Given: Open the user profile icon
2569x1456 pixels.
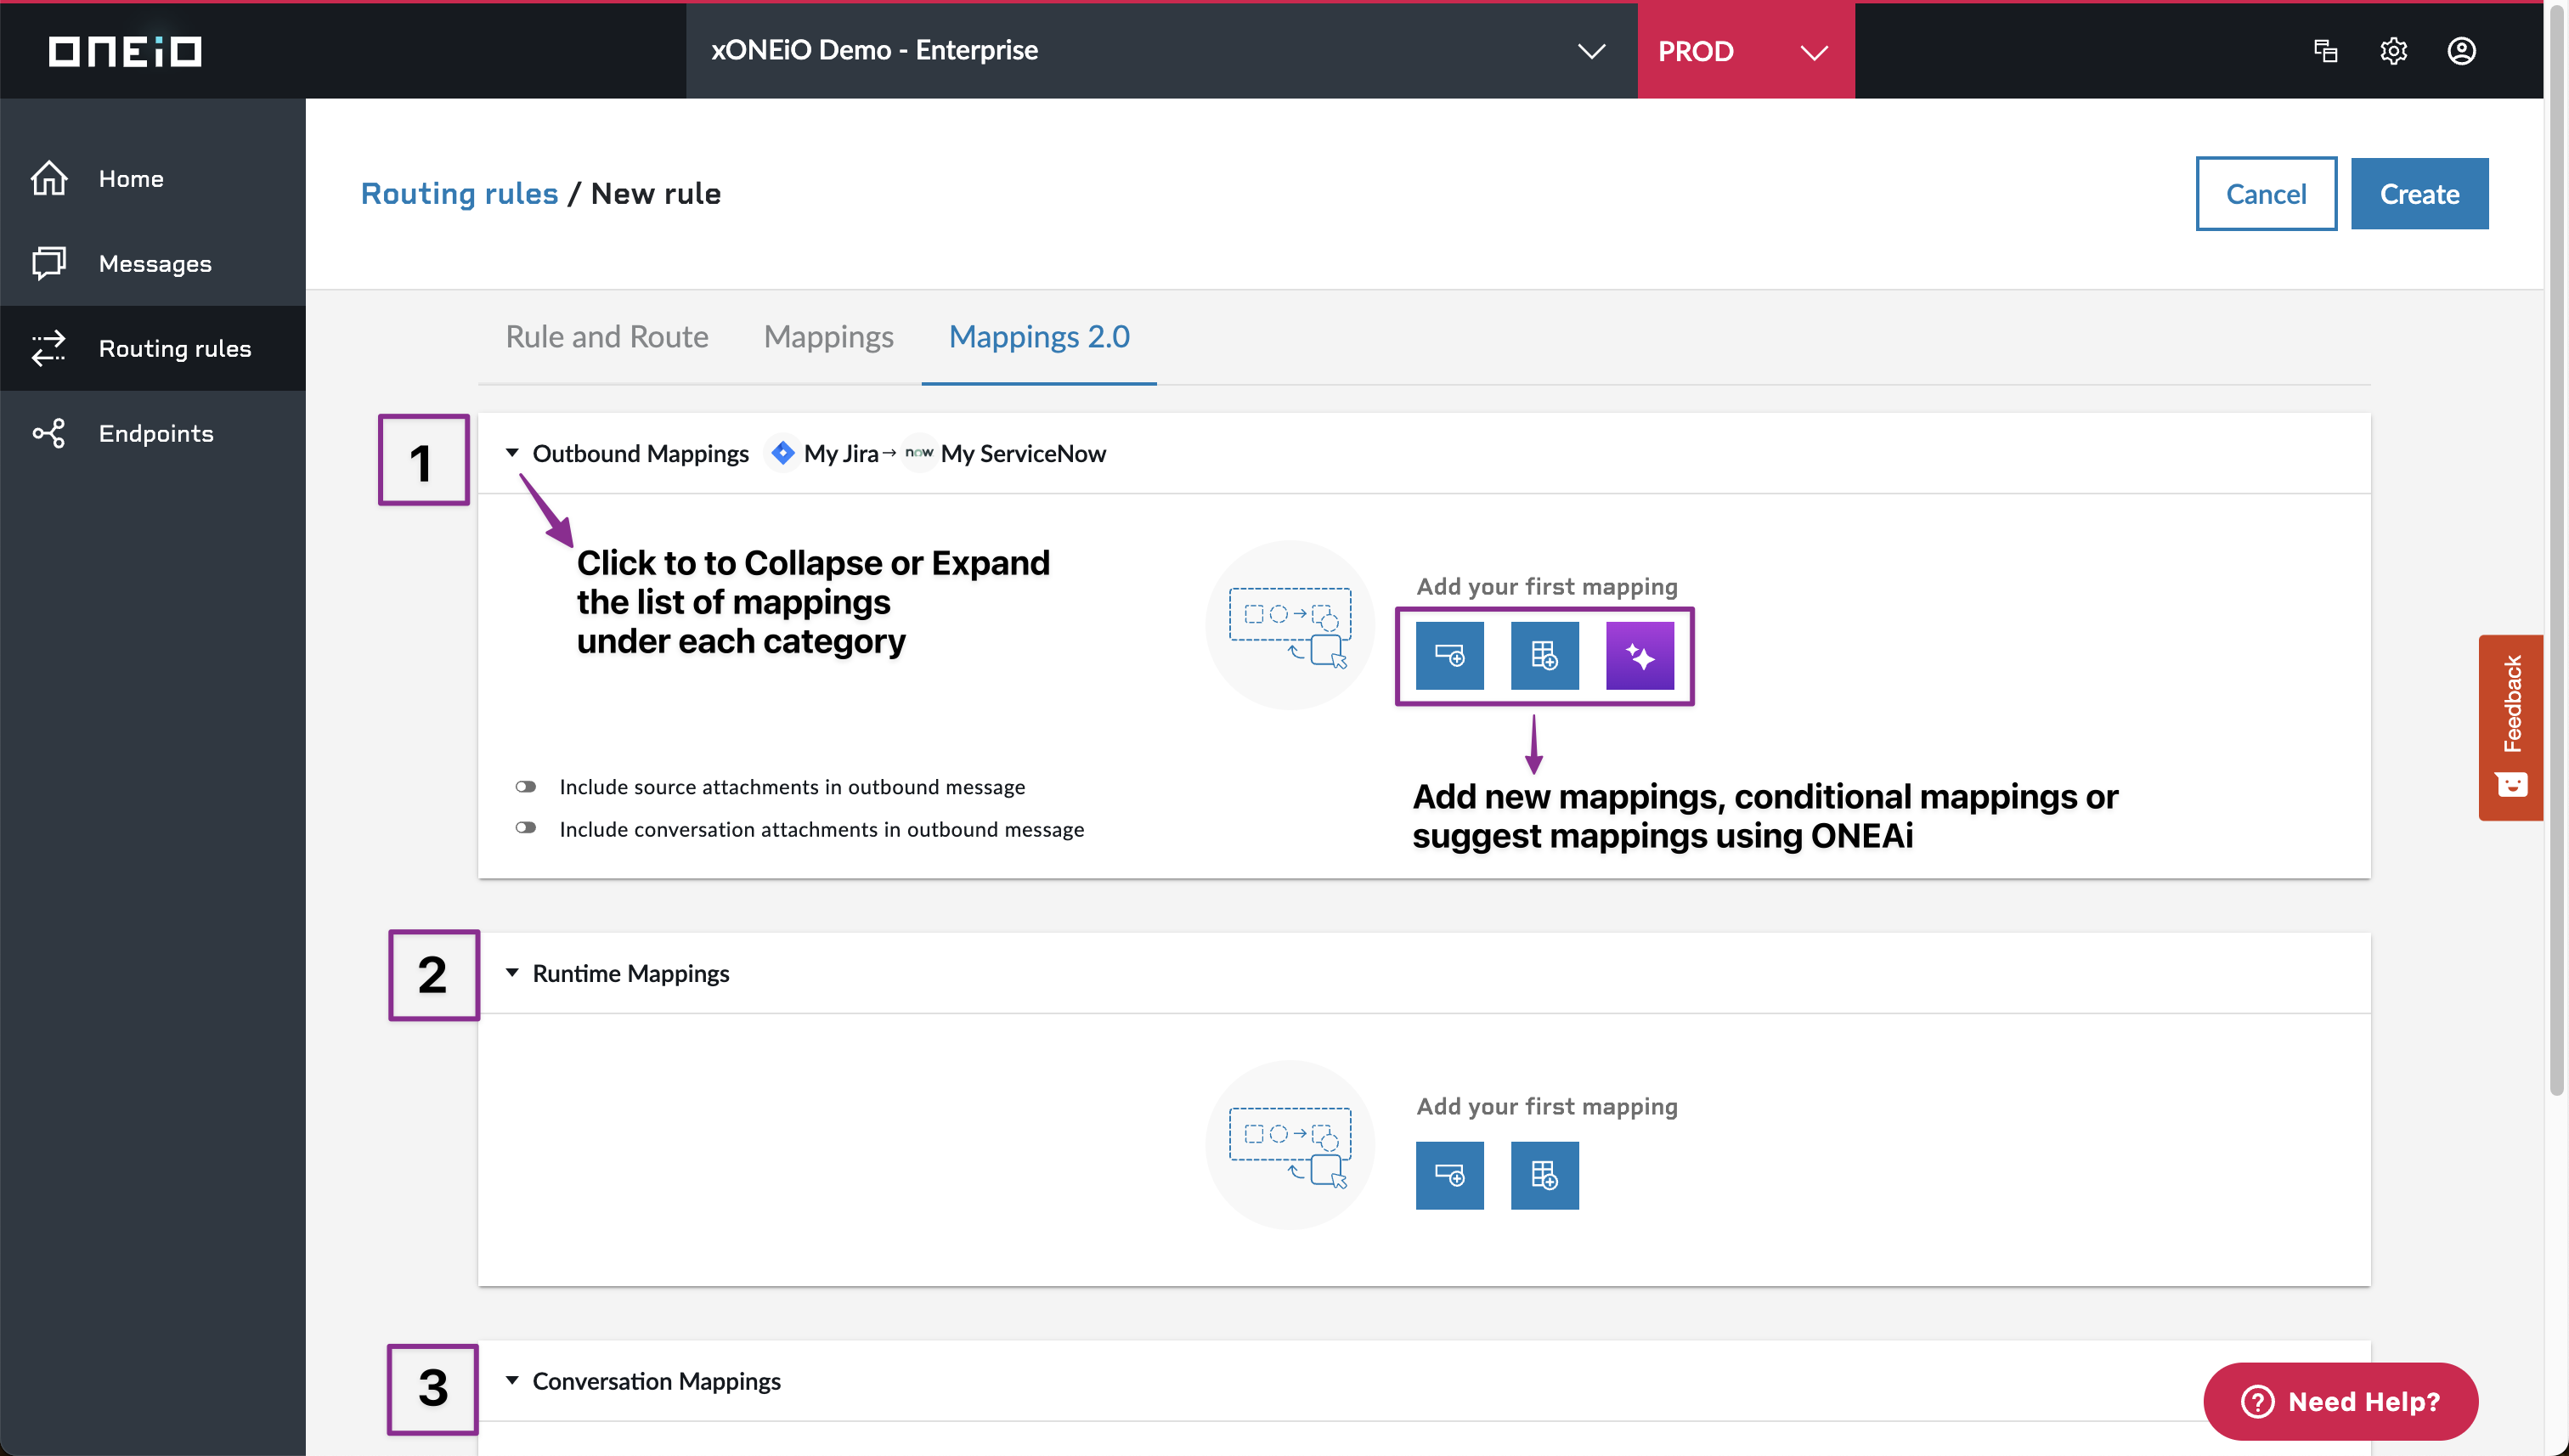Looking at the screenshot, I should [x=2461, y=50].
